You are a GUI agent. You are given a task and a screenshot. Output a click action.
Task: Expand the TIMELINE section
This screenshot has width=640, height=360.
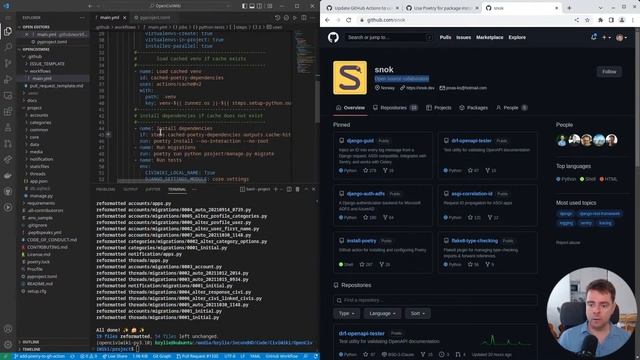(x=31, y=349)
